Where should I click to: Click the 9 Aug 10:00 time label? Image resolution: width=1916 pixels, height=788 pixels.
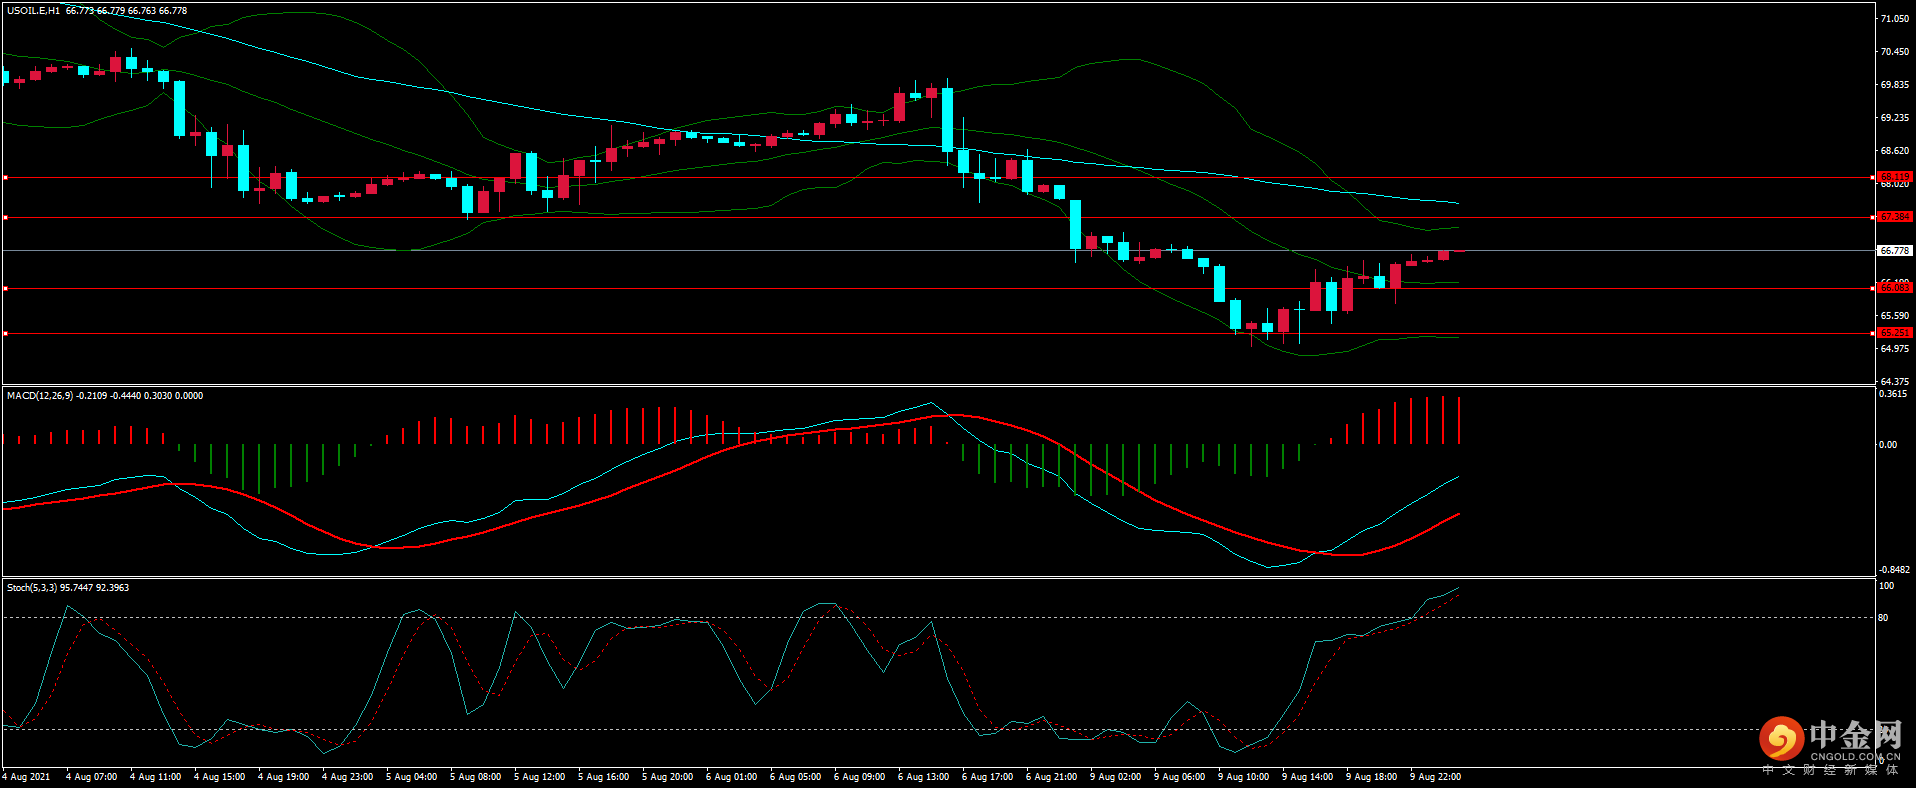tap(1243, 777)
